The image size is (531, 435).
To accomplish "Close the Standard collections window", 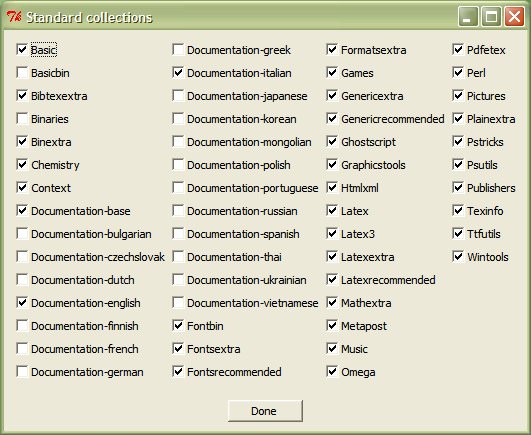I will point(514,16).
